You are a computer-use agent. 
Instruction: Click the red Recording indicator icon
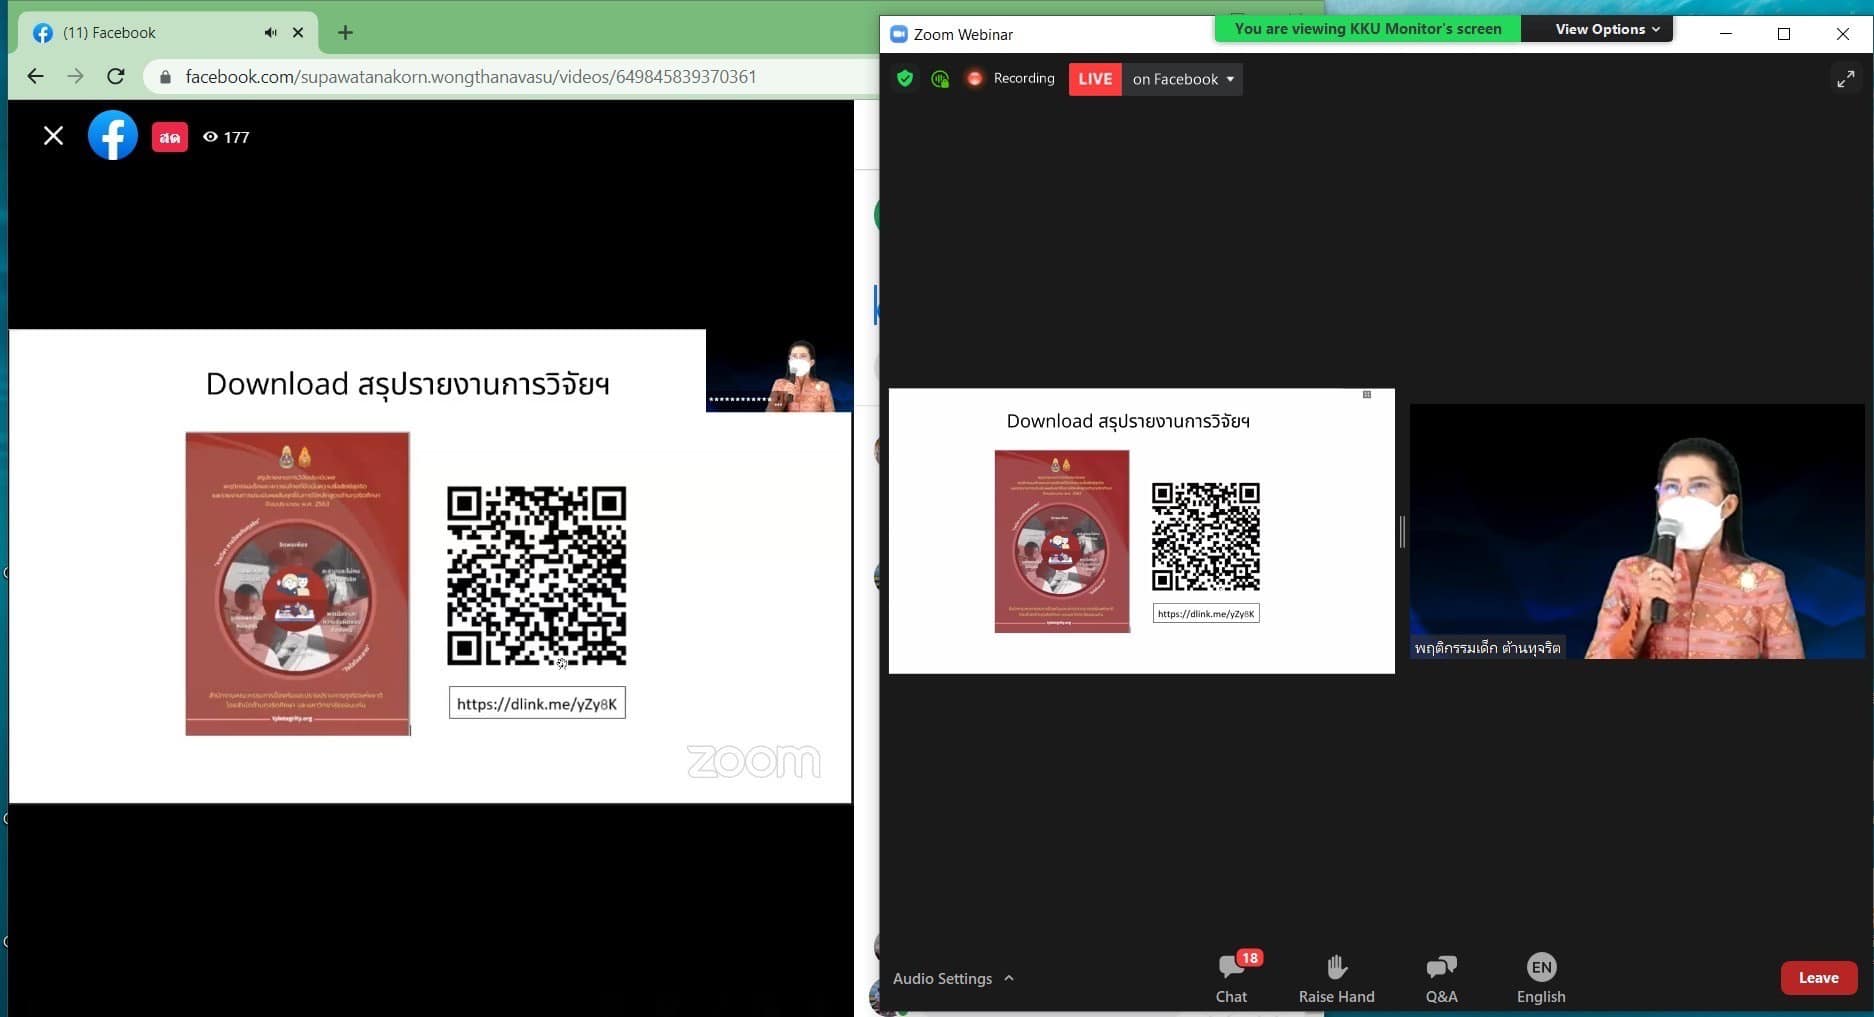tap(974, 78)
